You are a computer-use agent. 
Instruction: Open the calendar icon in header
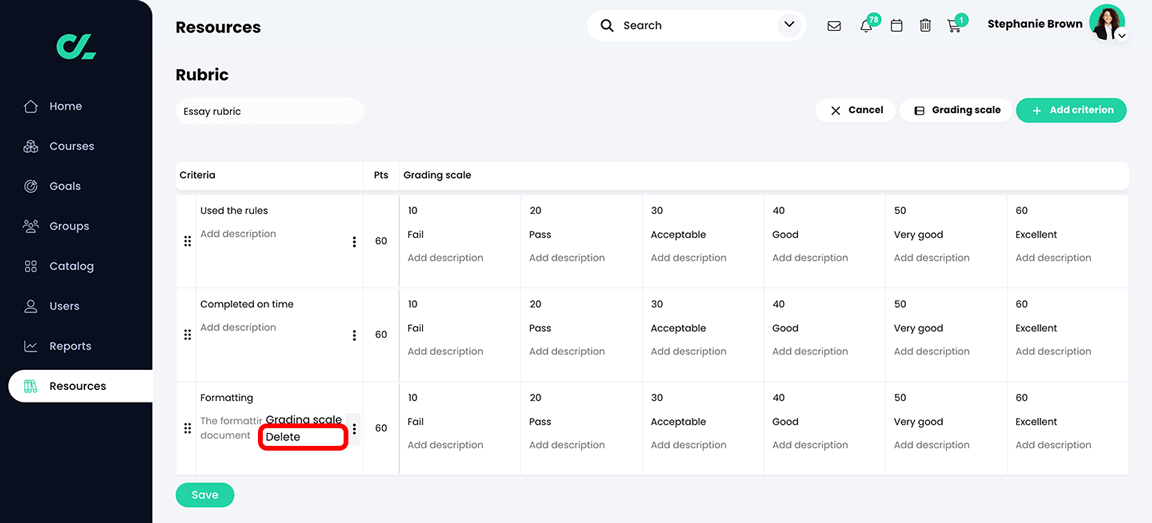click(896, 26)
